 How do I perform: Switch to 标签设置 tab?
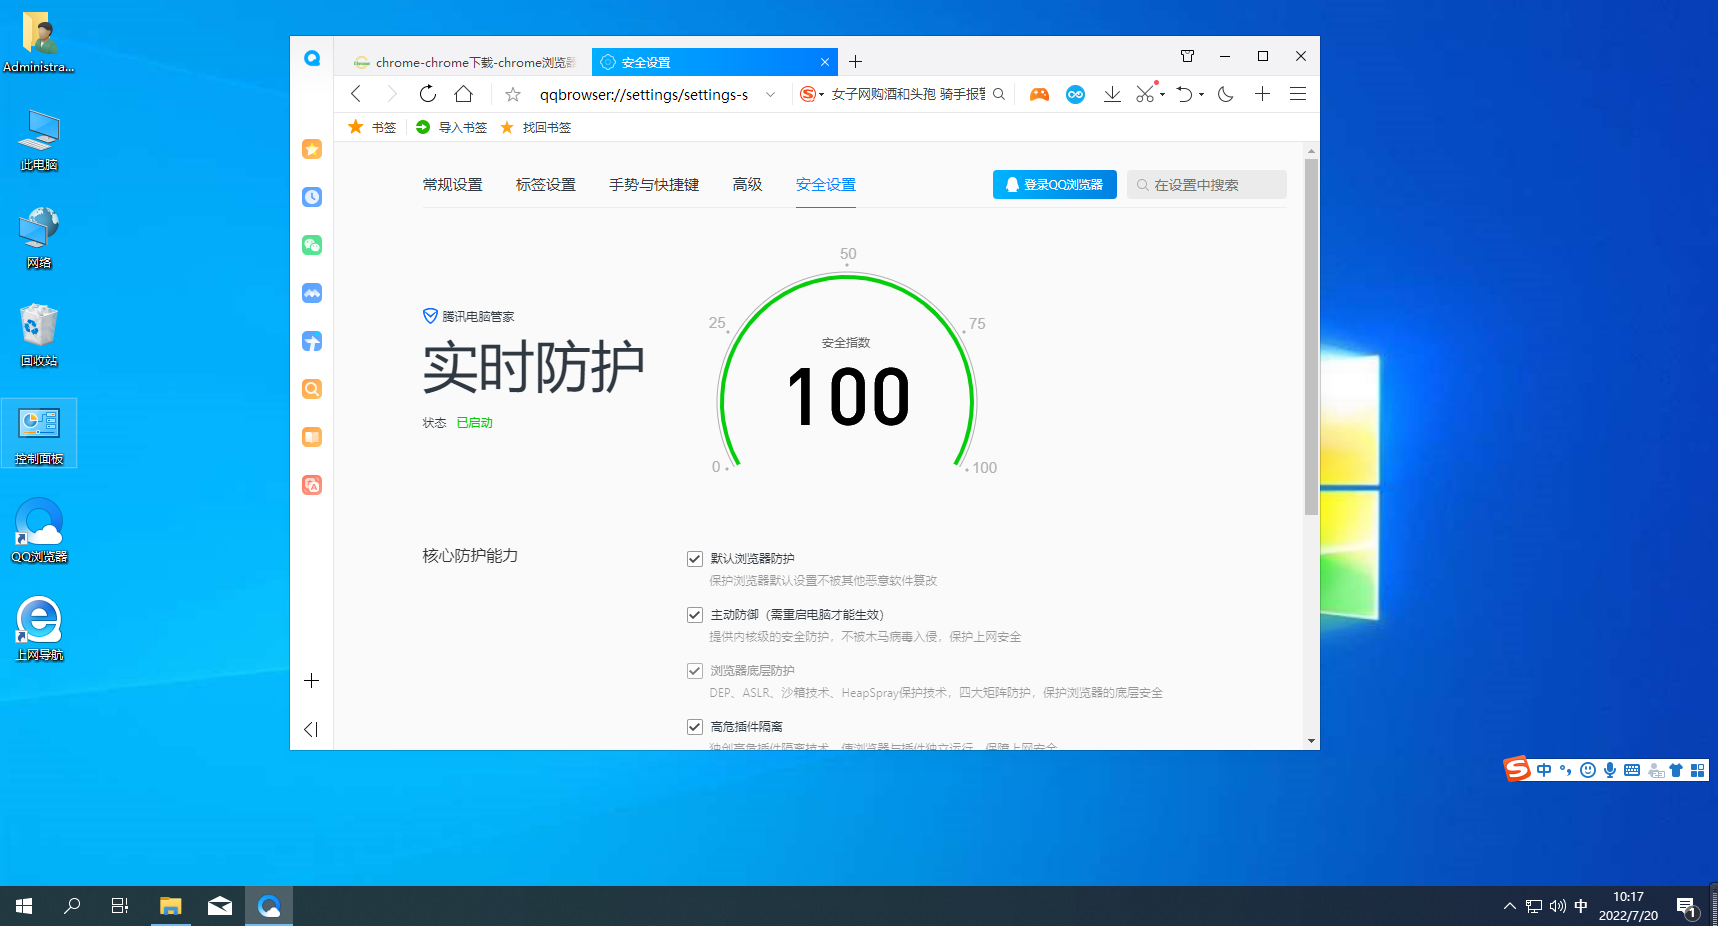point(545,185)
